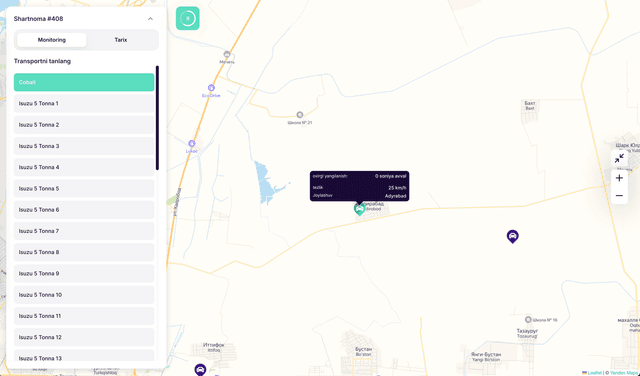Pick Isuzu 5 Tonna 11

tap(84, 316)
